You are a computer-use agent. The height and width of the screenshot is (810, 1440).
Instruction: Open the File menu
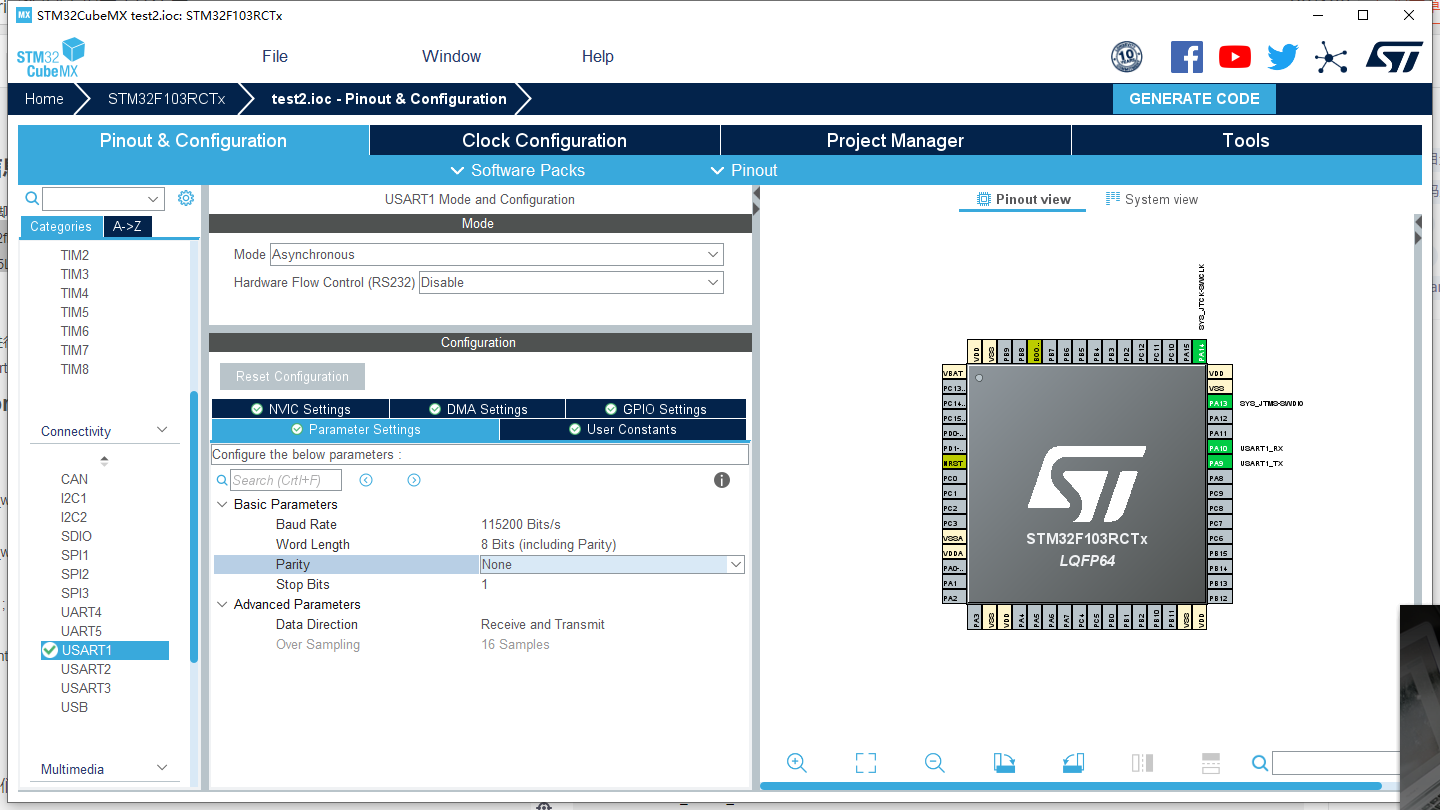coord(275,57)
